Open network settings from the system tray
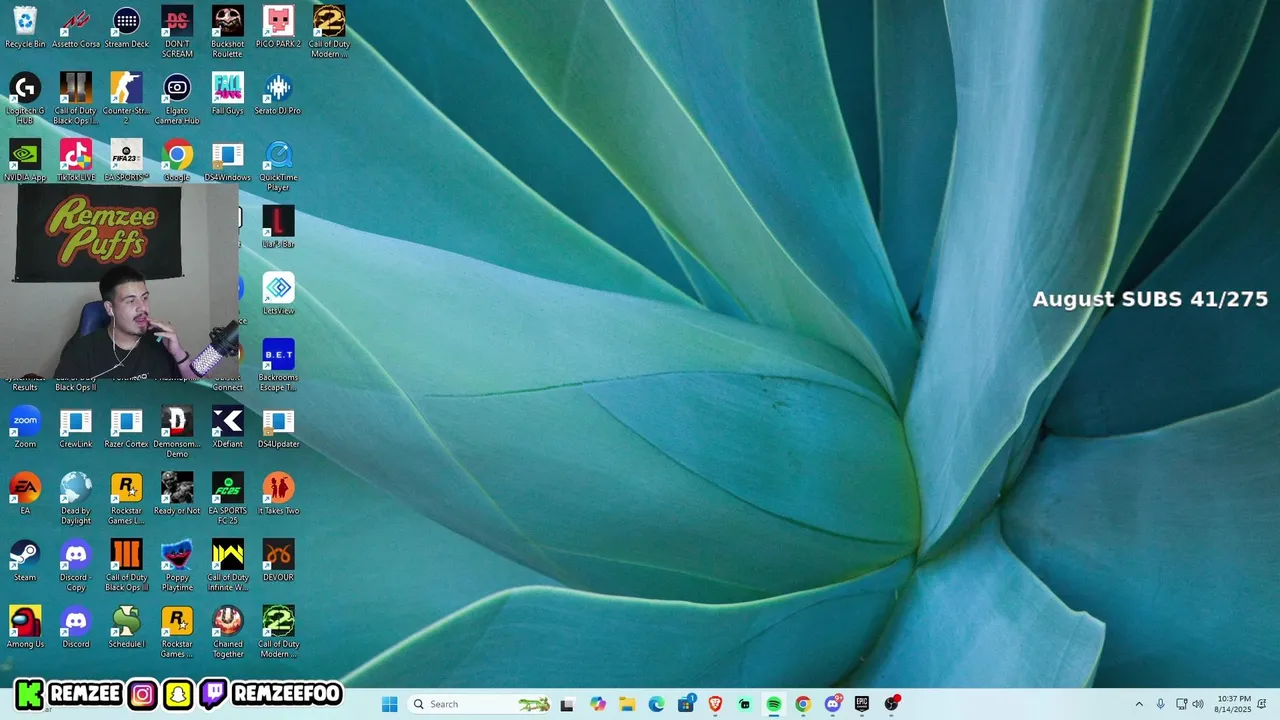This screenshot has height=720, width=1280. pyautogui.click(x=1181, y=704)
